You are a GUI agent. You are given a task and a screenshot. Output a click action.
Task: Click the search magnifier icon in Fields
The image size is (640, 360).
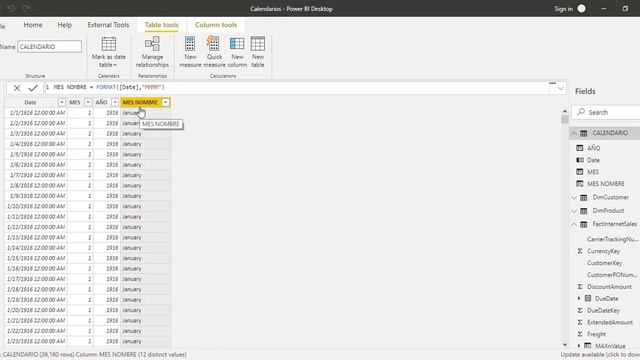581,112
